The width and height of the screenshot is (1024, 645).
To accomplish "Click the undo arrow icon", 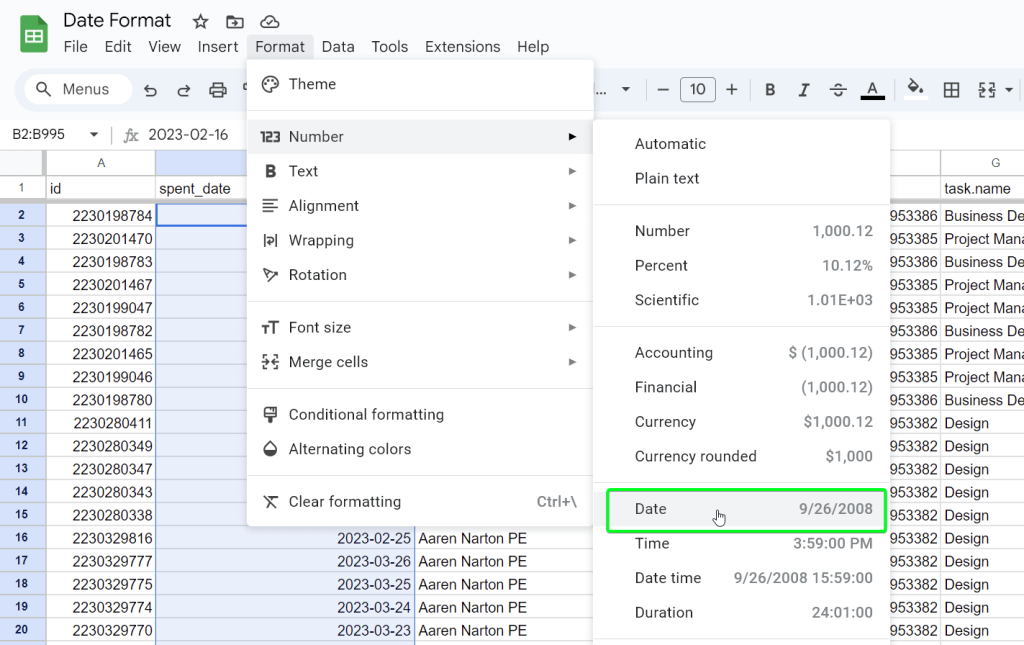I will (x=150, y=89).
